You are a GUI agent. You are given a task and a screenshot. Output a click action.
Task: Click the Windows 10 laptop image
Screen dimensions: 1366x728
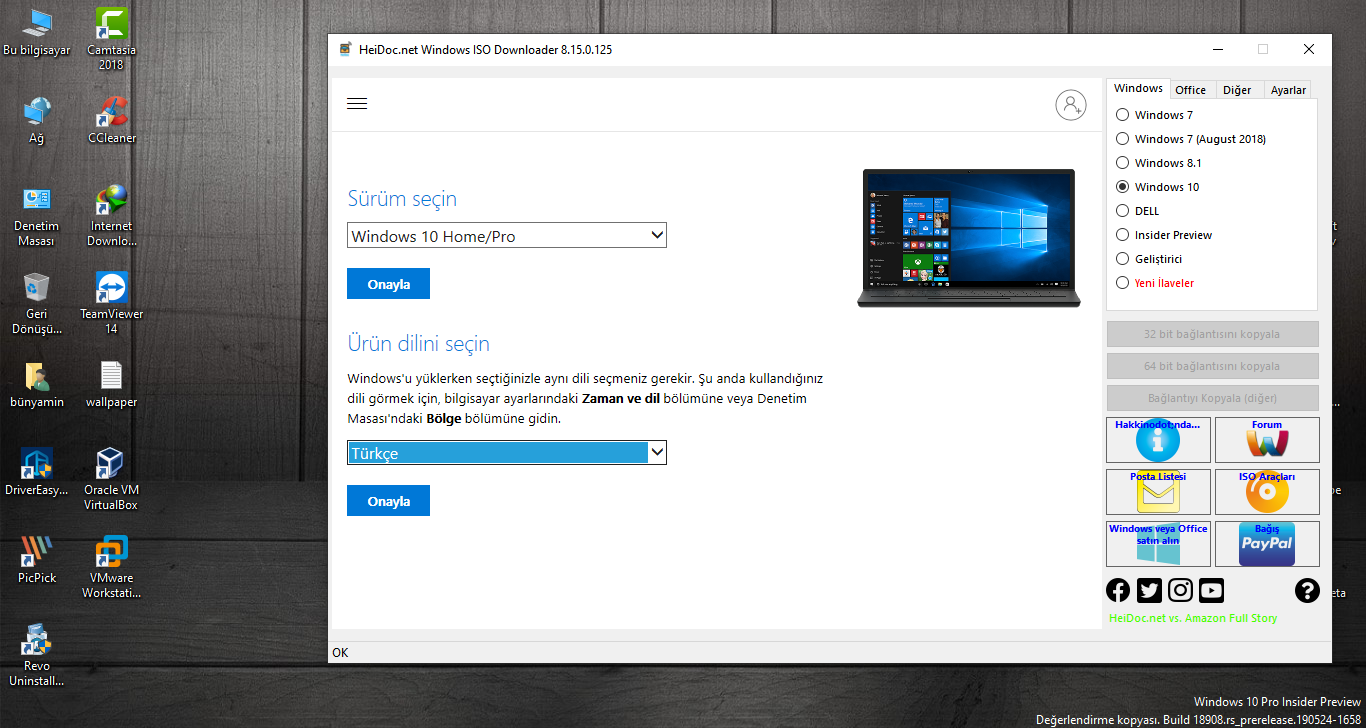[x=969, y=237]
